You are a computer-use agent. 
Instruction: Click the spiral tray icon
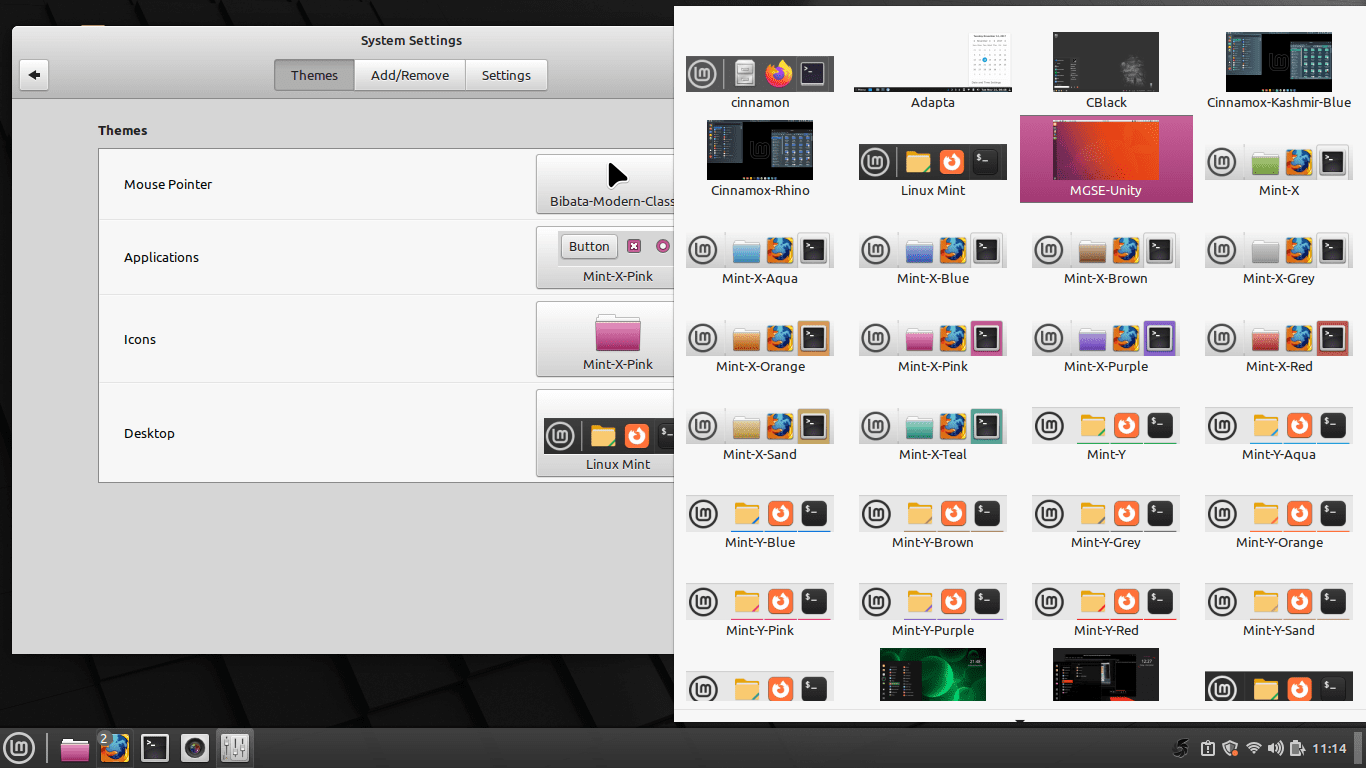click(x=1181, y=748)
